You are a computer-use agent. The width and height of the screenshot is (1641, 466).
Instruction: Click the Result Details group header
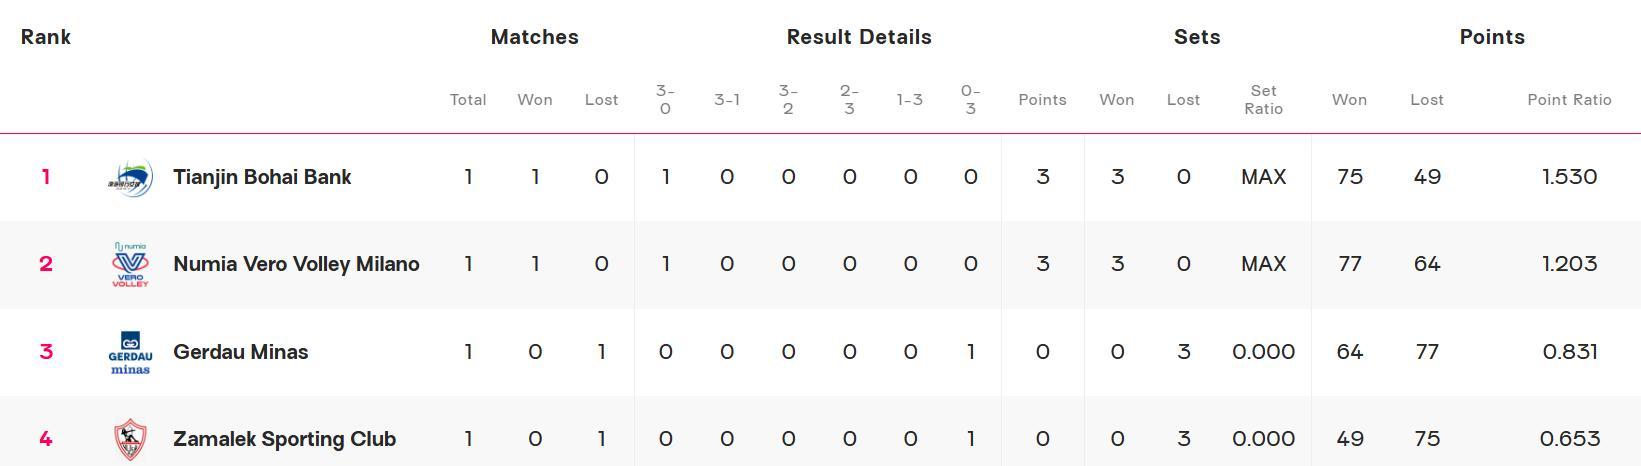[859, 37]
